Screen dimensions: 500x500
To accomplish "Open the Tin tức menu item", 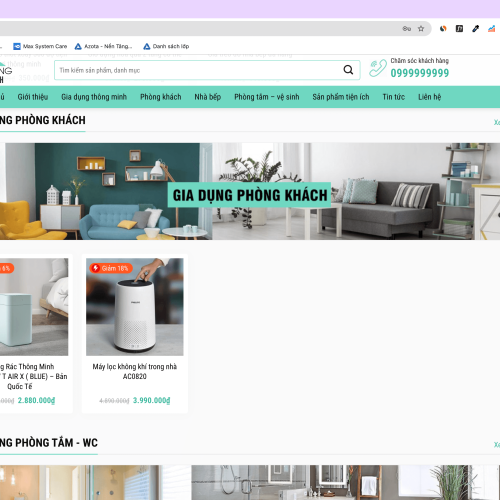I will (x=394, y=97).
